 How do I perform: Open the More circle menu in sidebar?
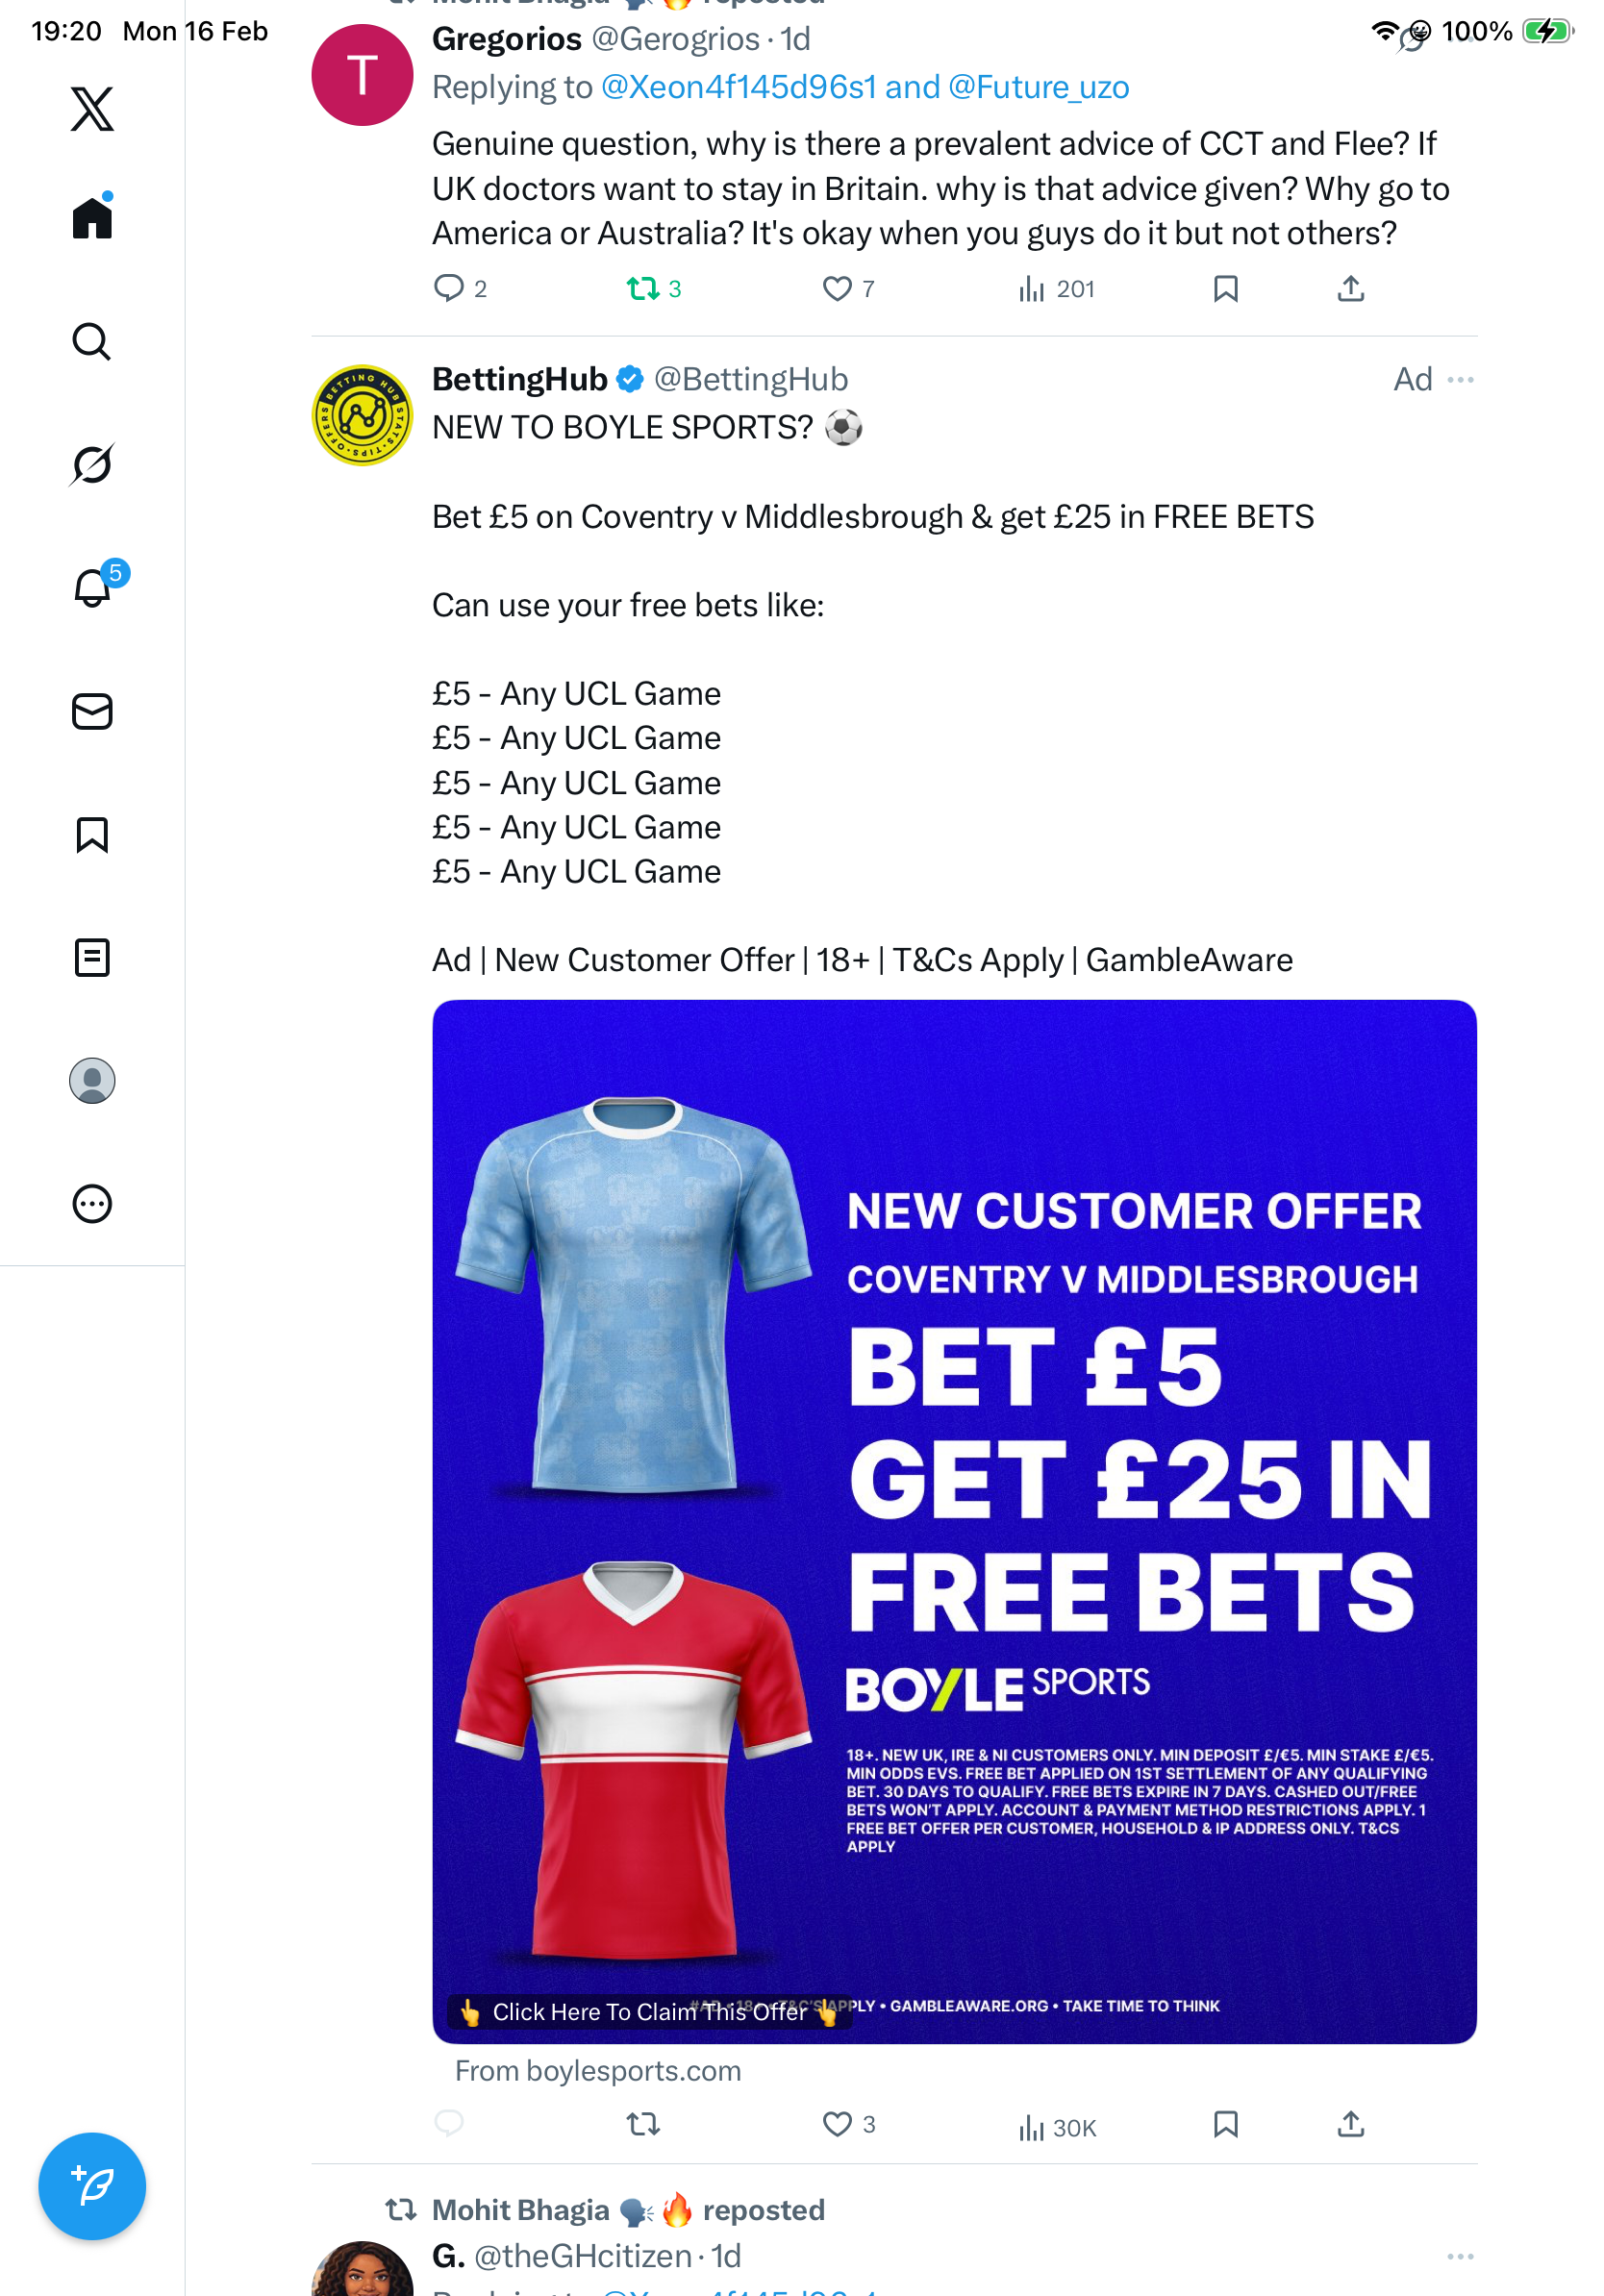tap(92, 1204)
